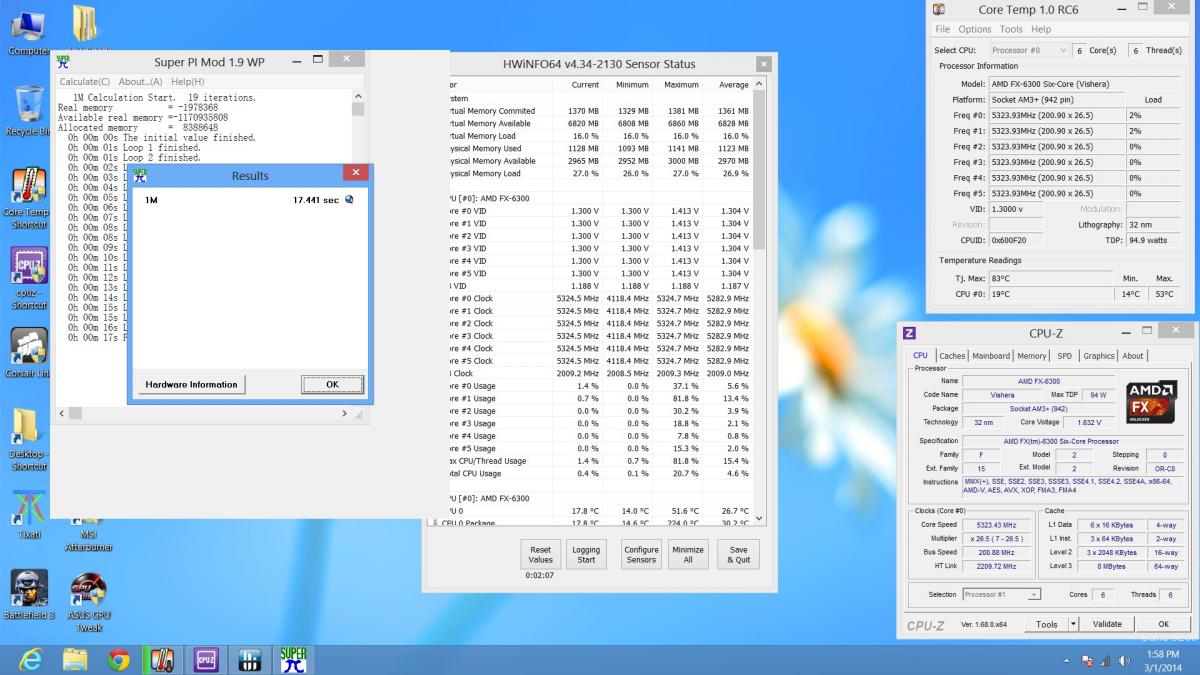The width and height of the screenshot is (1200, 675).
Task: Switch to the SPD tab in CPU-Z
Action: (x=1064, y=356)
